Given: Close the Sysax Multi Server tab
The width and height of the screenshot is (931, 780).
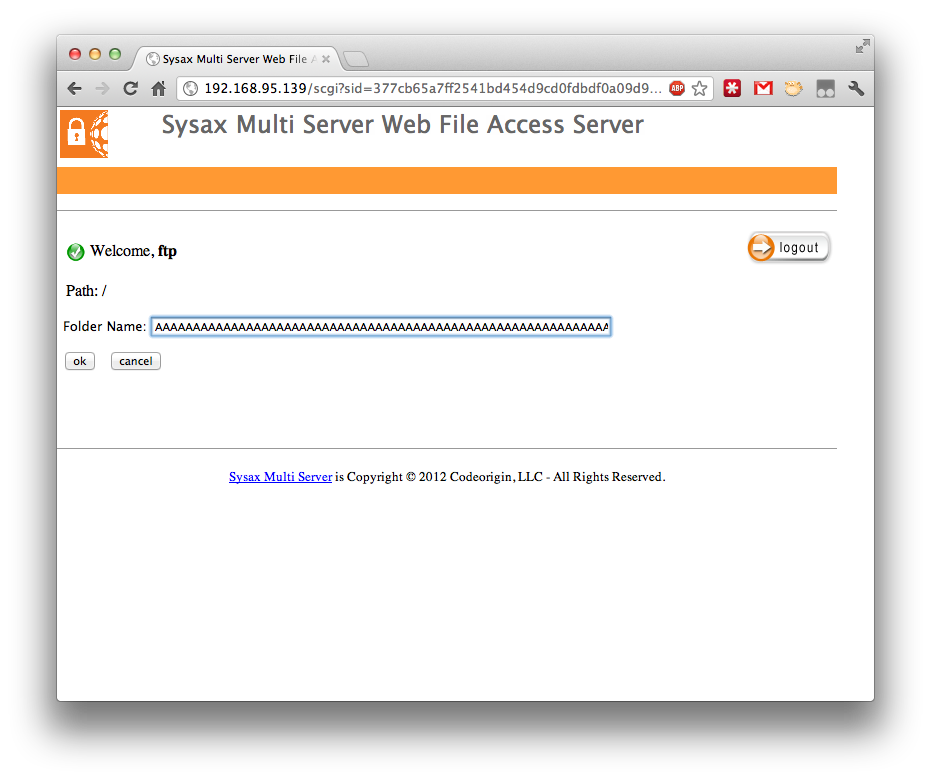Looking at the screenshot, I should [326, 59].
